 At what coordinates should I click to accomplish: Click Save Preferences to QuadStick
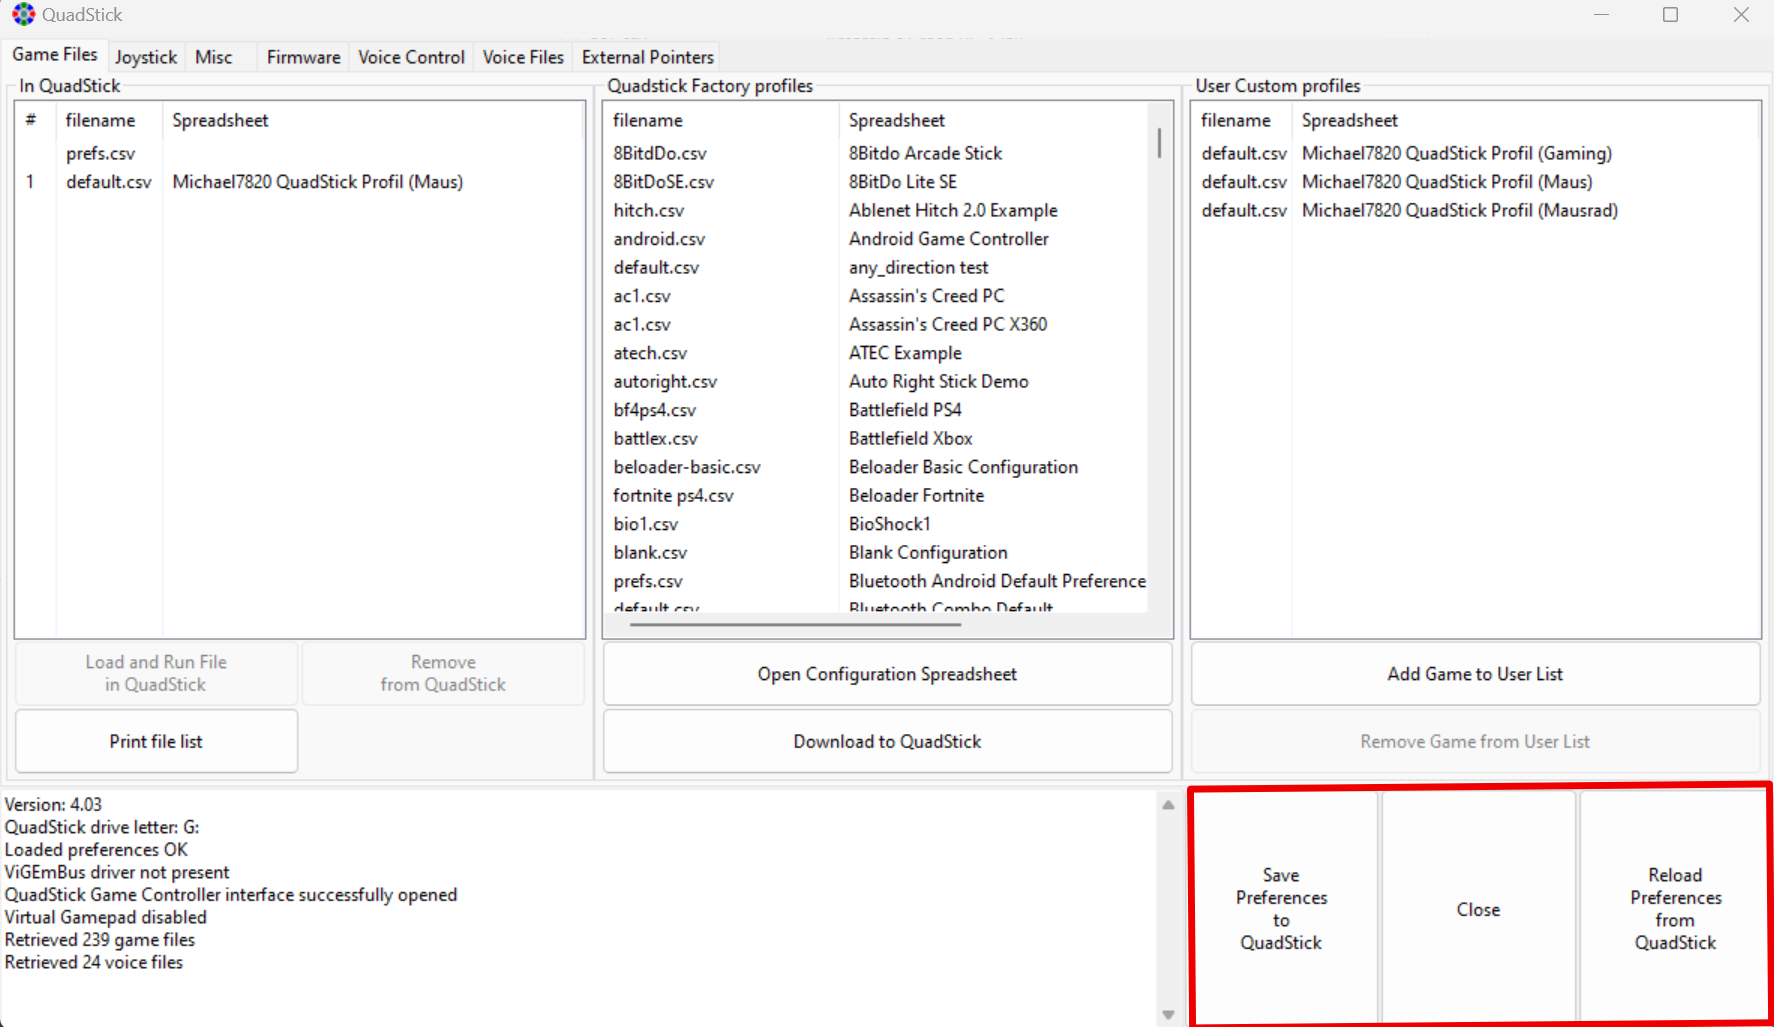[1281, 908]
